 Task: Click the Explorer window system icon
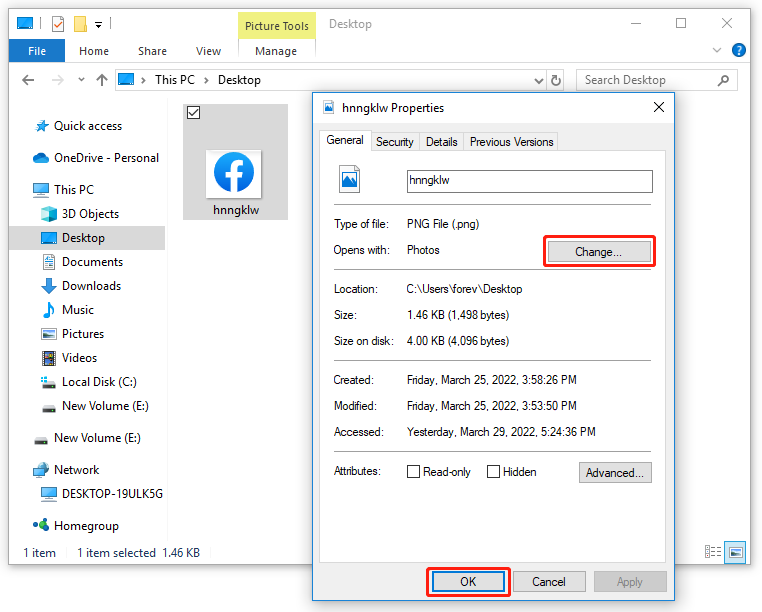[x=25, y=23]
